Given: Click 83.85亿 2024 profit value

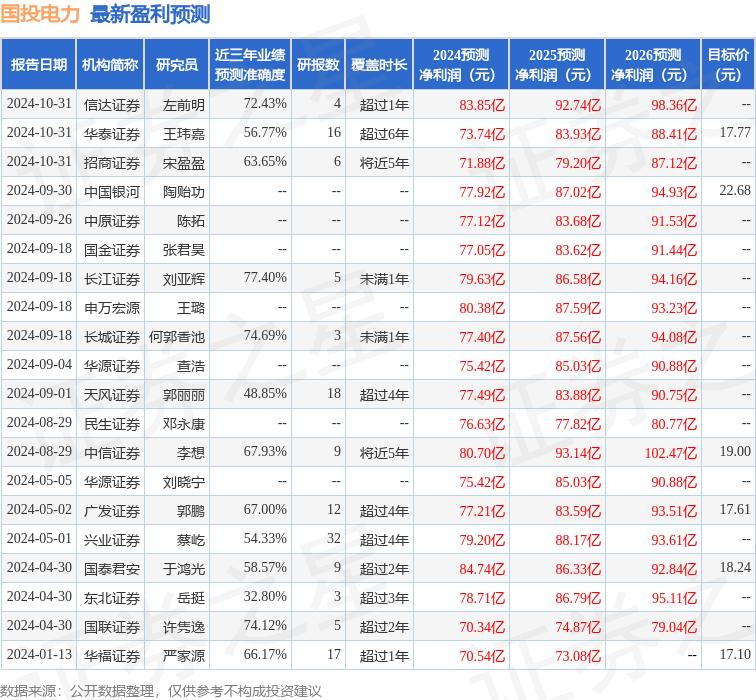Looking at the screenshot, I should tap(482, 105).
